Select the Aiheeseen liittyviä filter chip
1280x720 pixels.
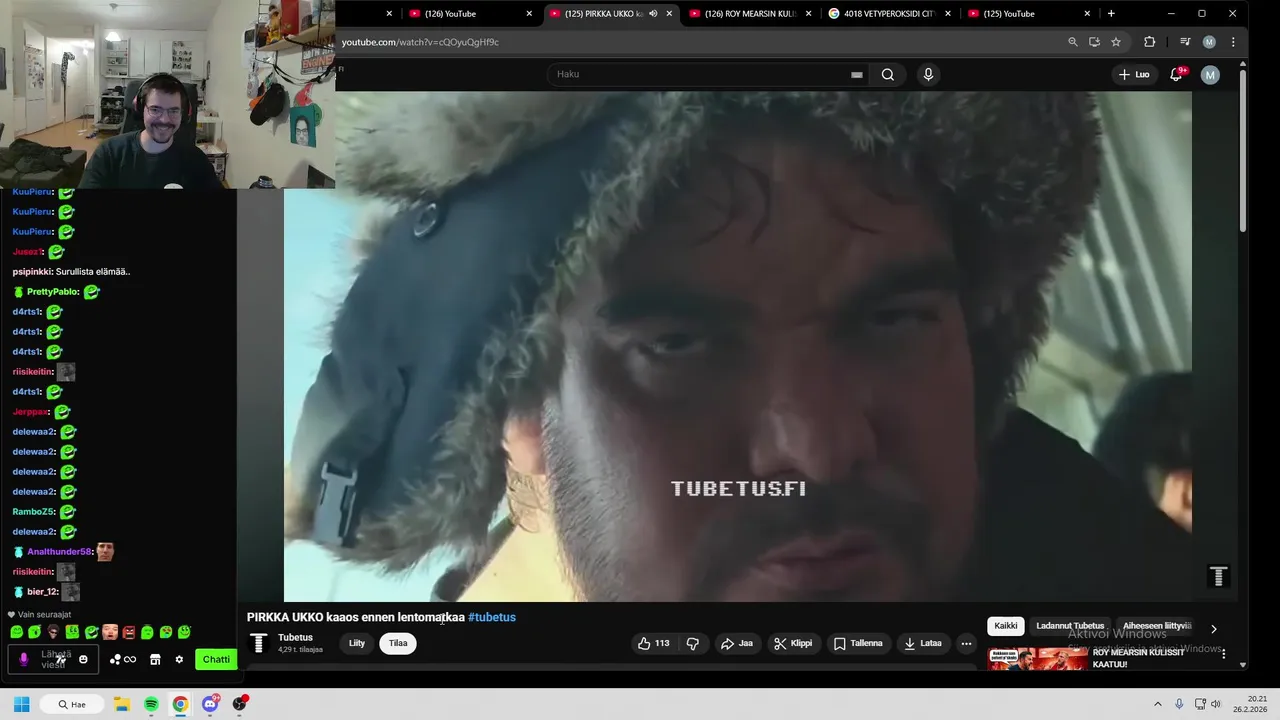click(x=1157, y=626)
